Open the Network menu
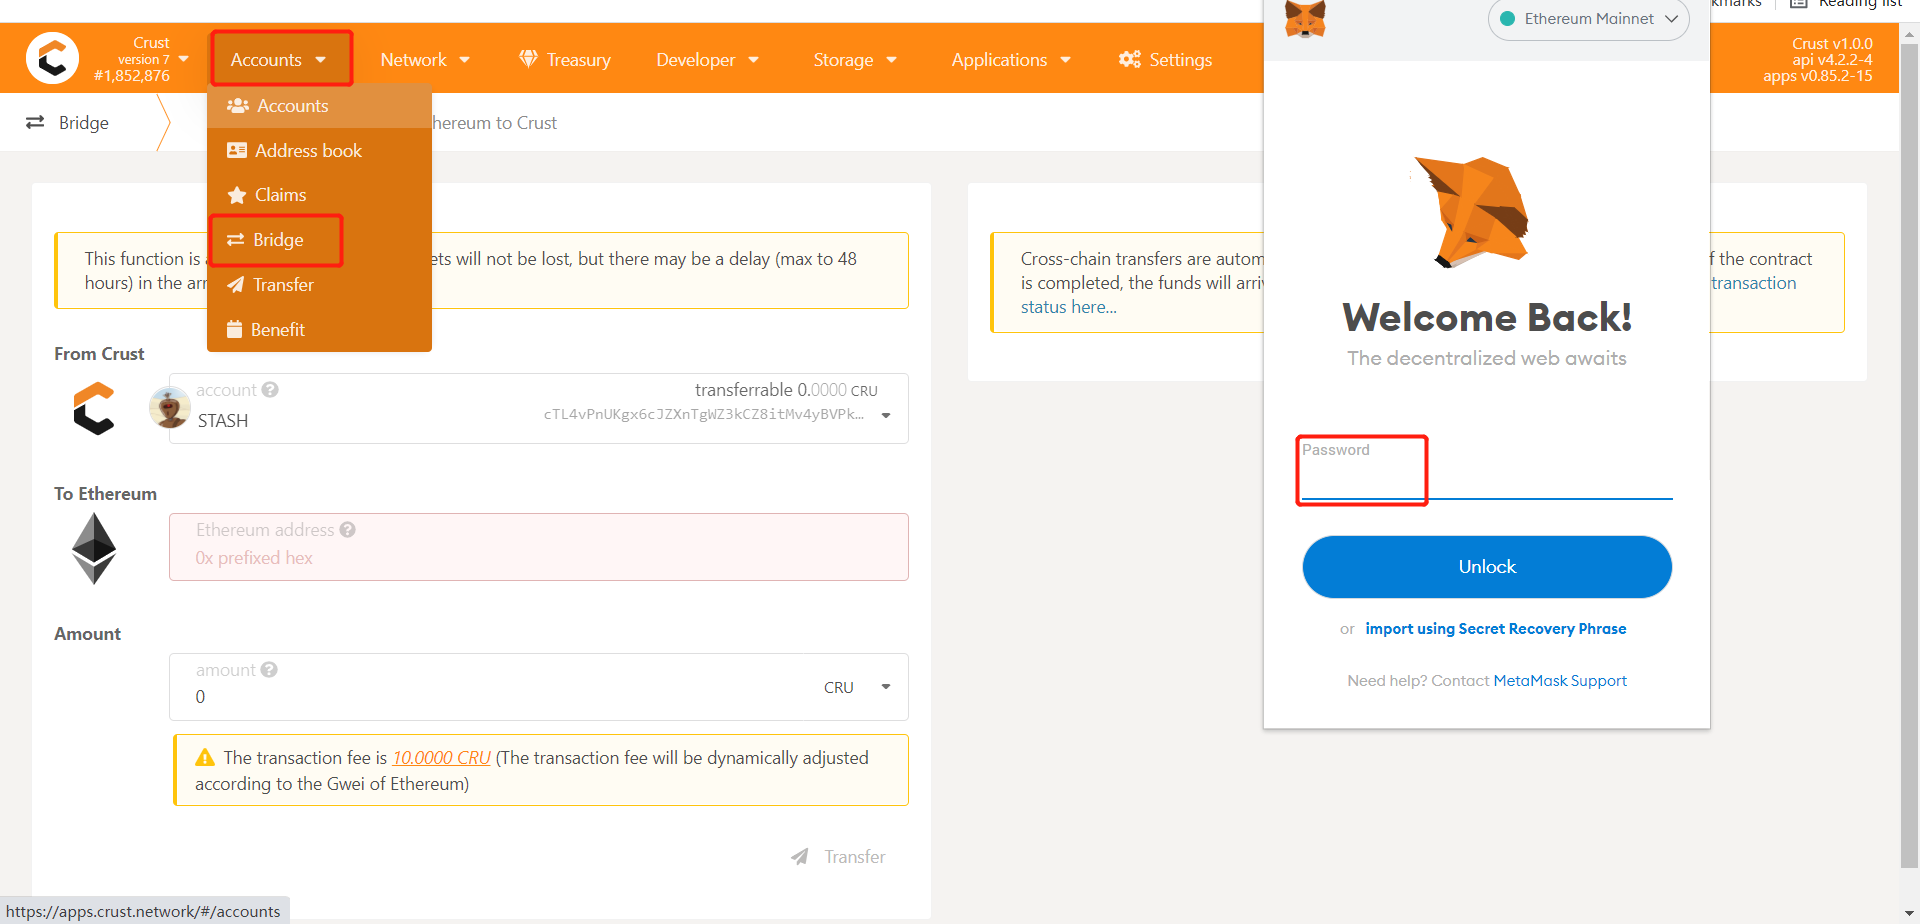1920x924 pixels. click(425, 60)
